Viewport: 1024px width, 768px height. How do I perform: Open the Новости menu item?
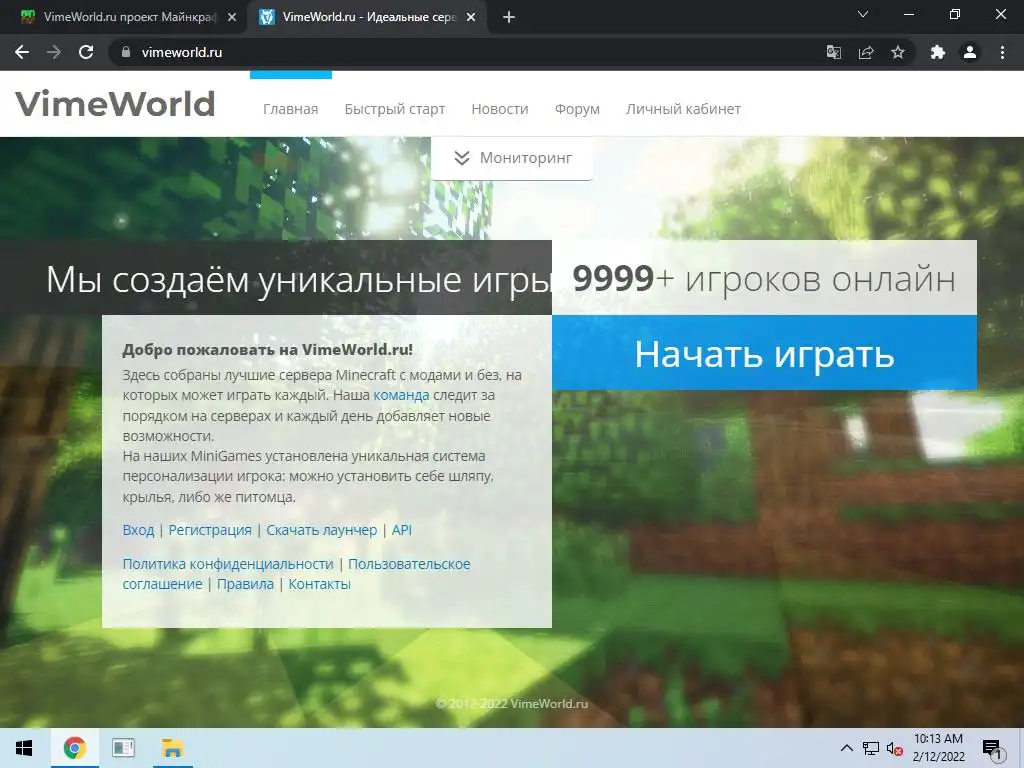pos(500,109)
